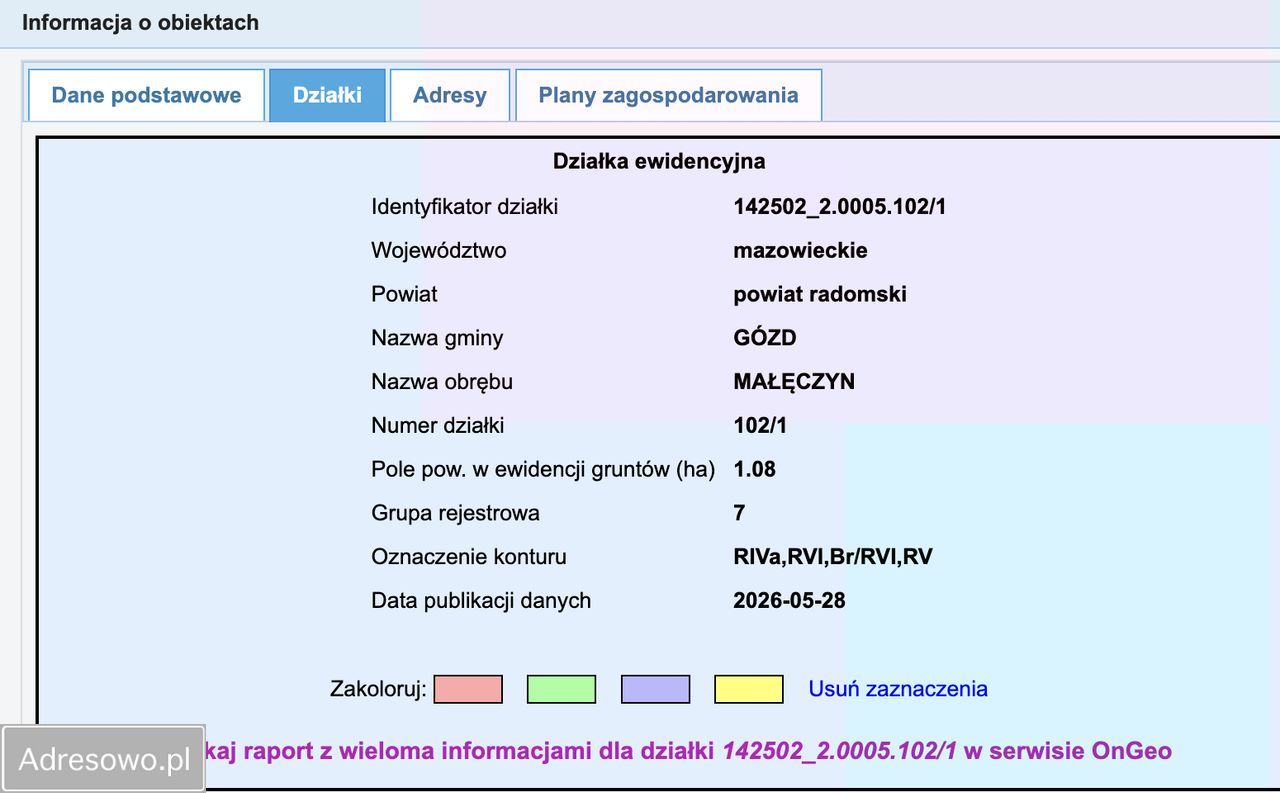Image resolution: width=1280 pixels, height=793 pixels.
Task: Pick the green Zakoloruj color swatch
Action: tap(561, 689)
